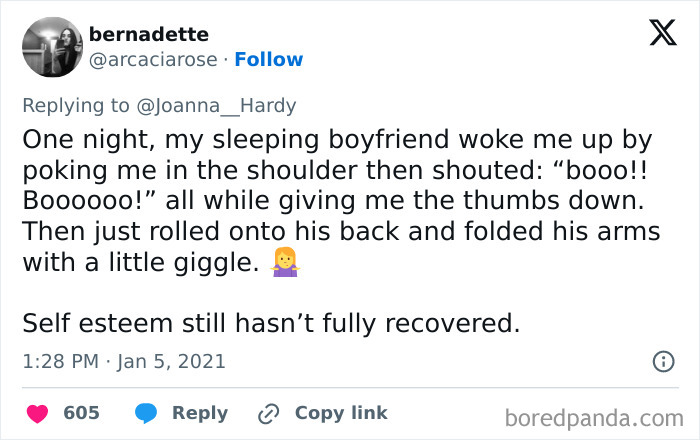Like the tweet with the heart icon
The height and width of the screenshot is (440, 700).
tap(37, 413)
